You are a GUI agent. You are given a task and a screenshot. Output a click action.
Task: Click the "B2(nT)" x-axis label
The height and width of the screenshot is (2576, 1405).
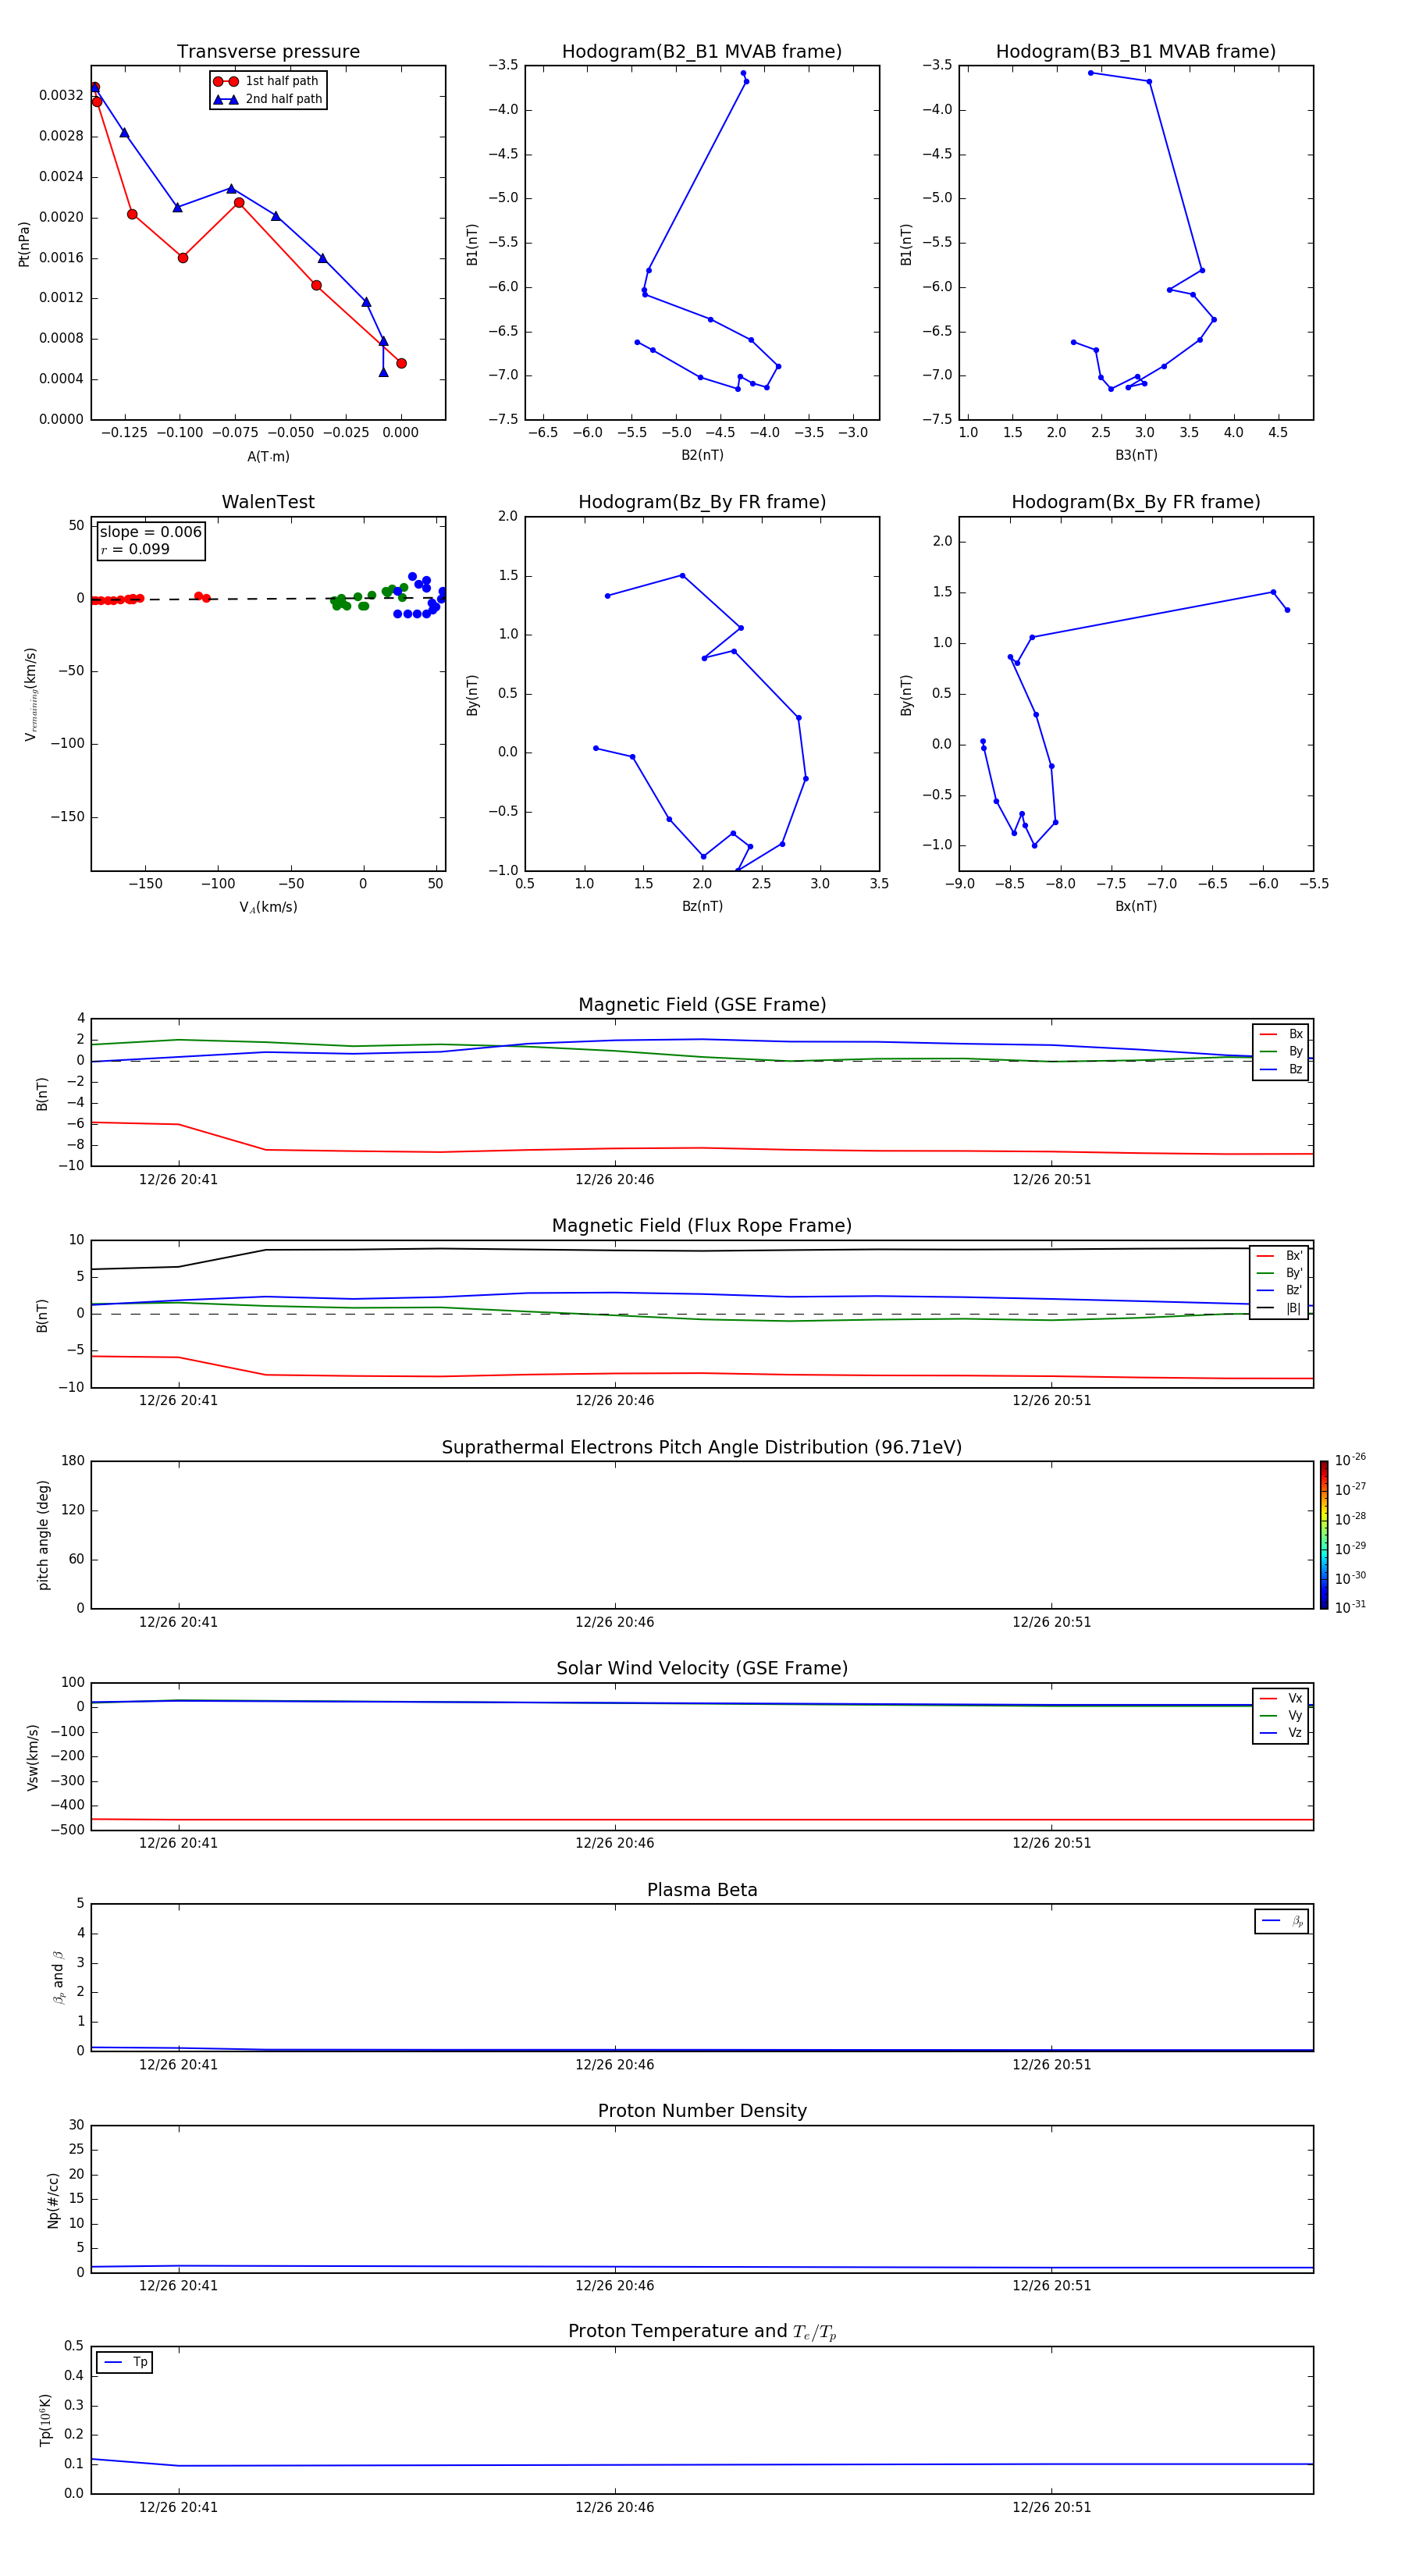702,455
